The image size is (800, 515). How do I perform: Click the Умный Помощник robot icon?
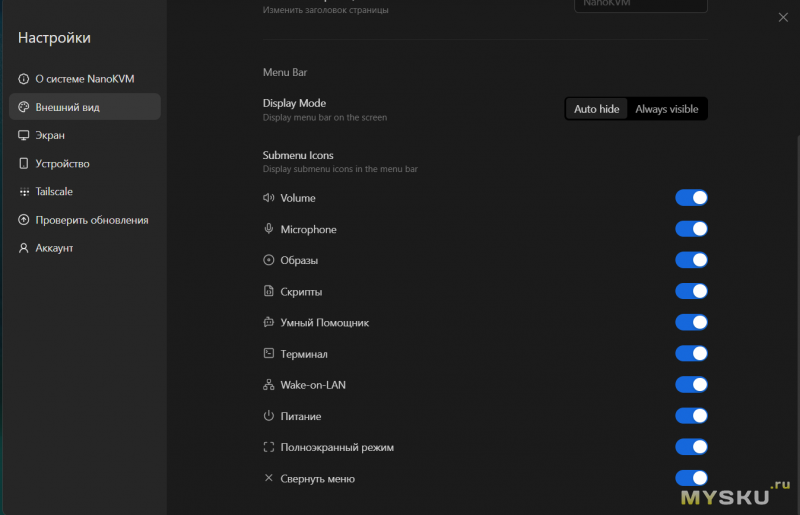click(268, 322)
